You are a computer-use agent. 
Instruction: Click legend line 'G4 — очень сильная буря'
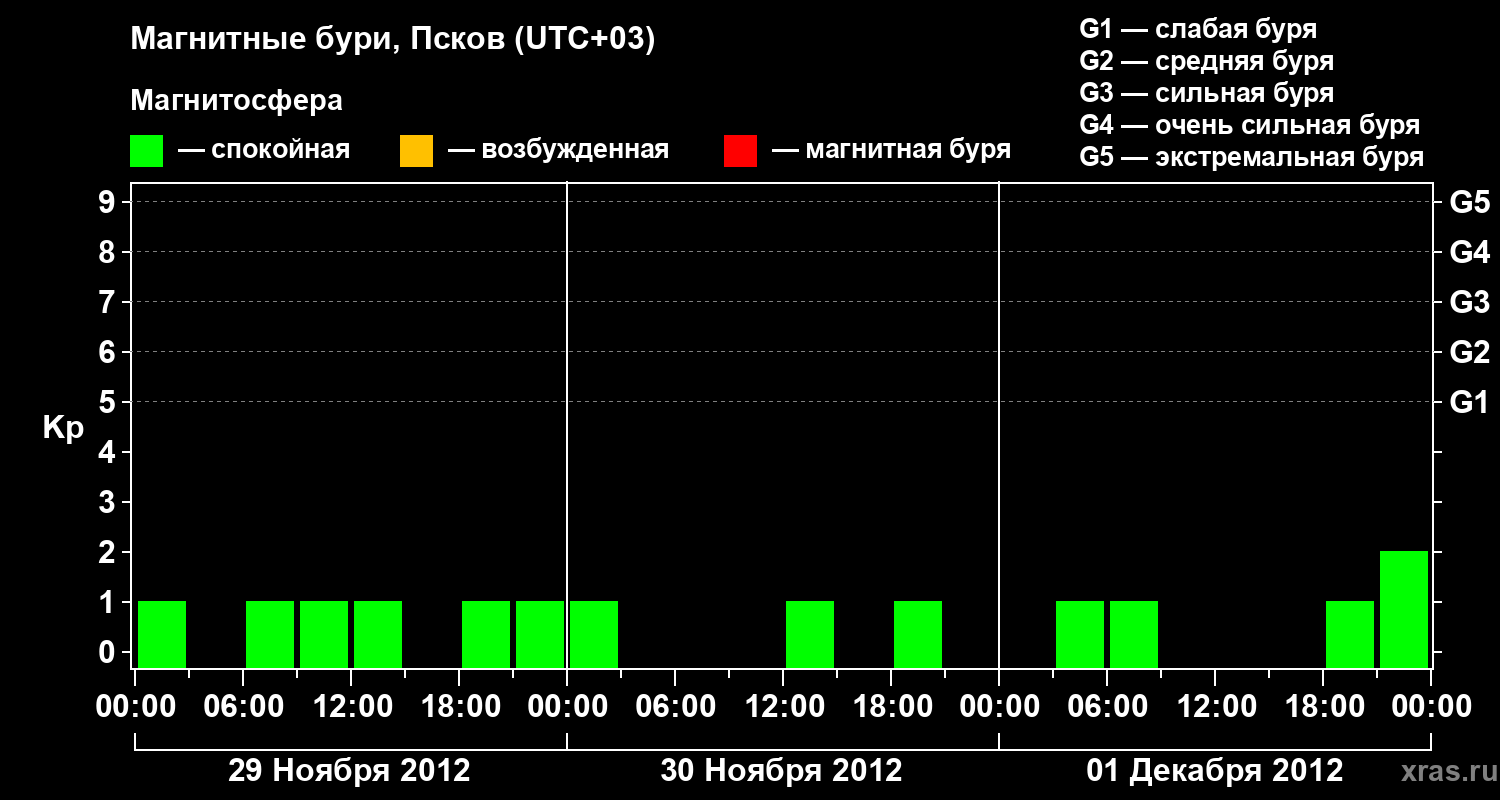pos(1249,124)
